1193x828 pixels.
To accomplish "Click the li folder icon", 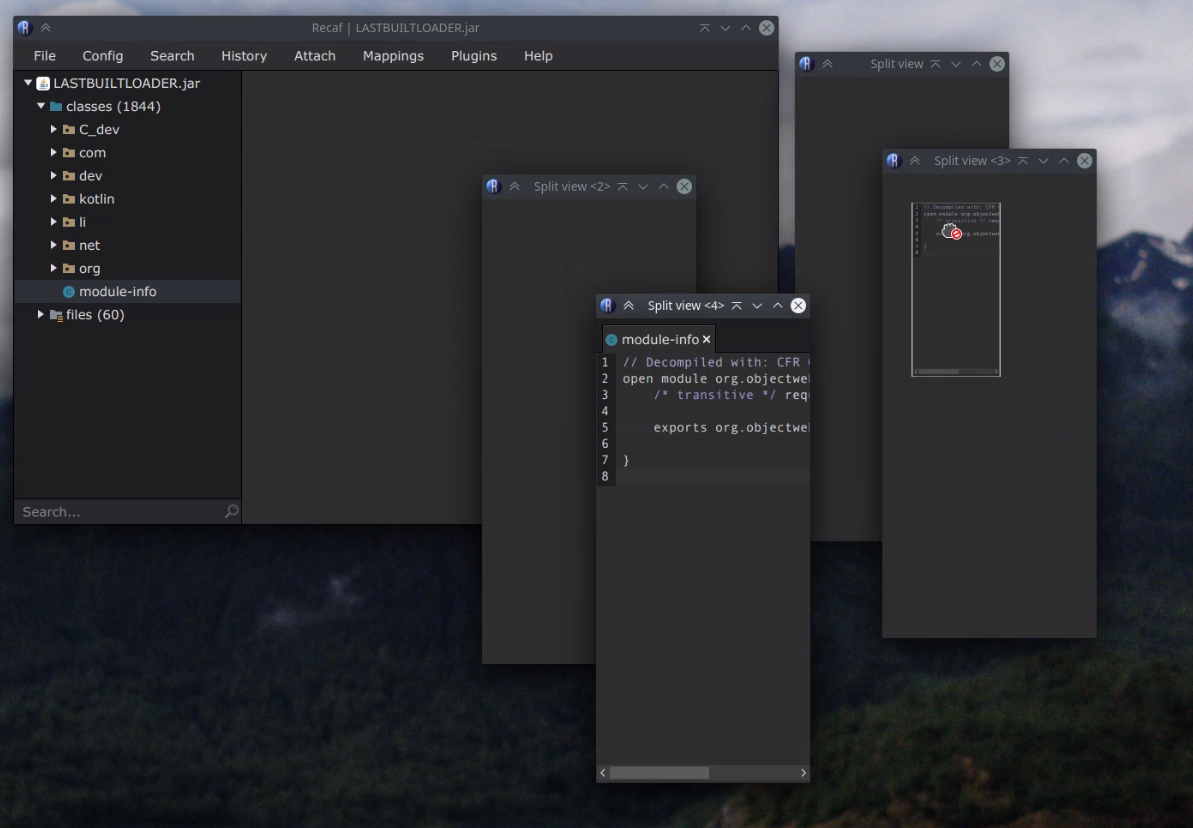I will [68, 222].
